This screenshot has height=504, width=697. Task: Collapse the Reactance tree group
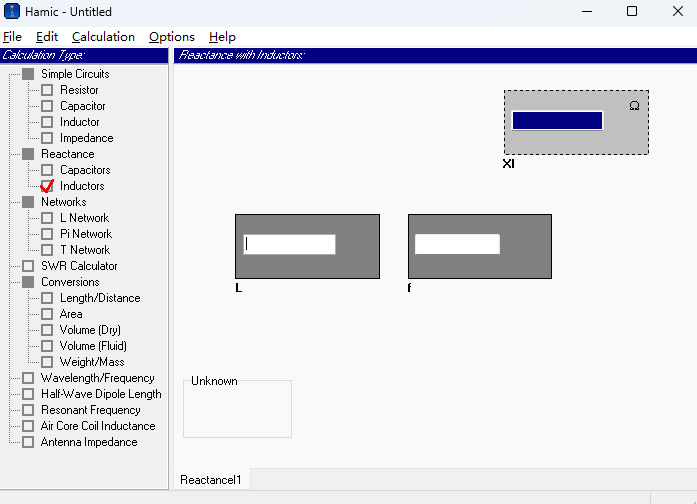click(28, 154)
